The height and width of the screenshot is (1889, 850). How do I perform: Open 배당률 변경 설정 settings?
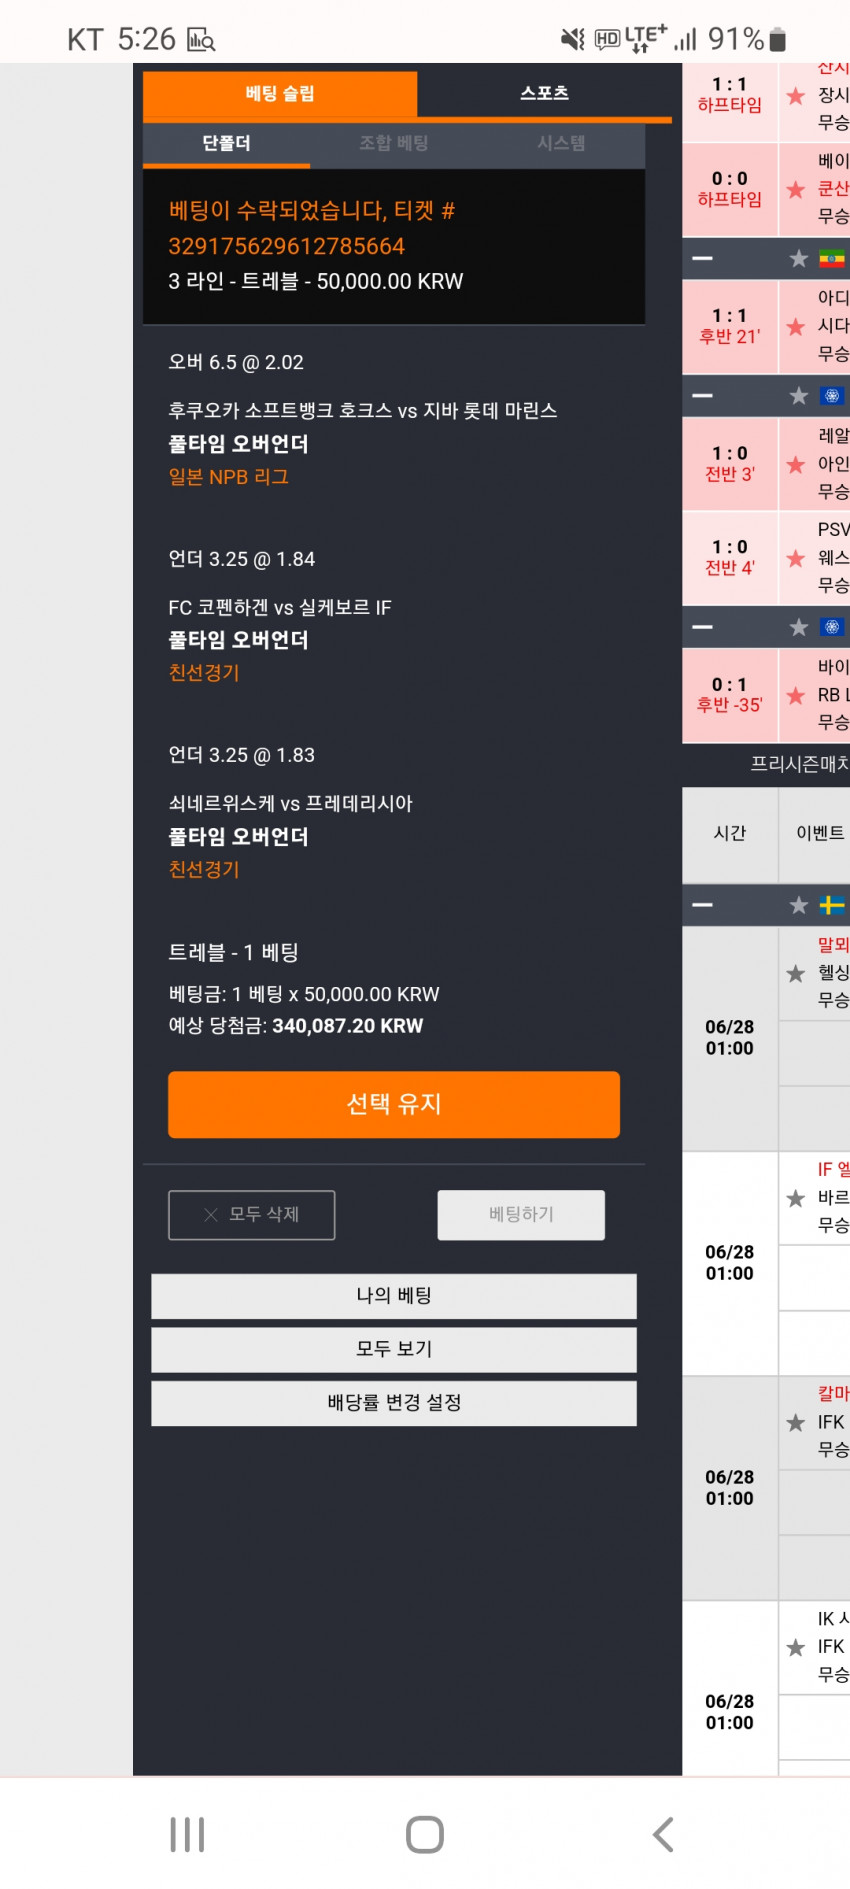394,1402
